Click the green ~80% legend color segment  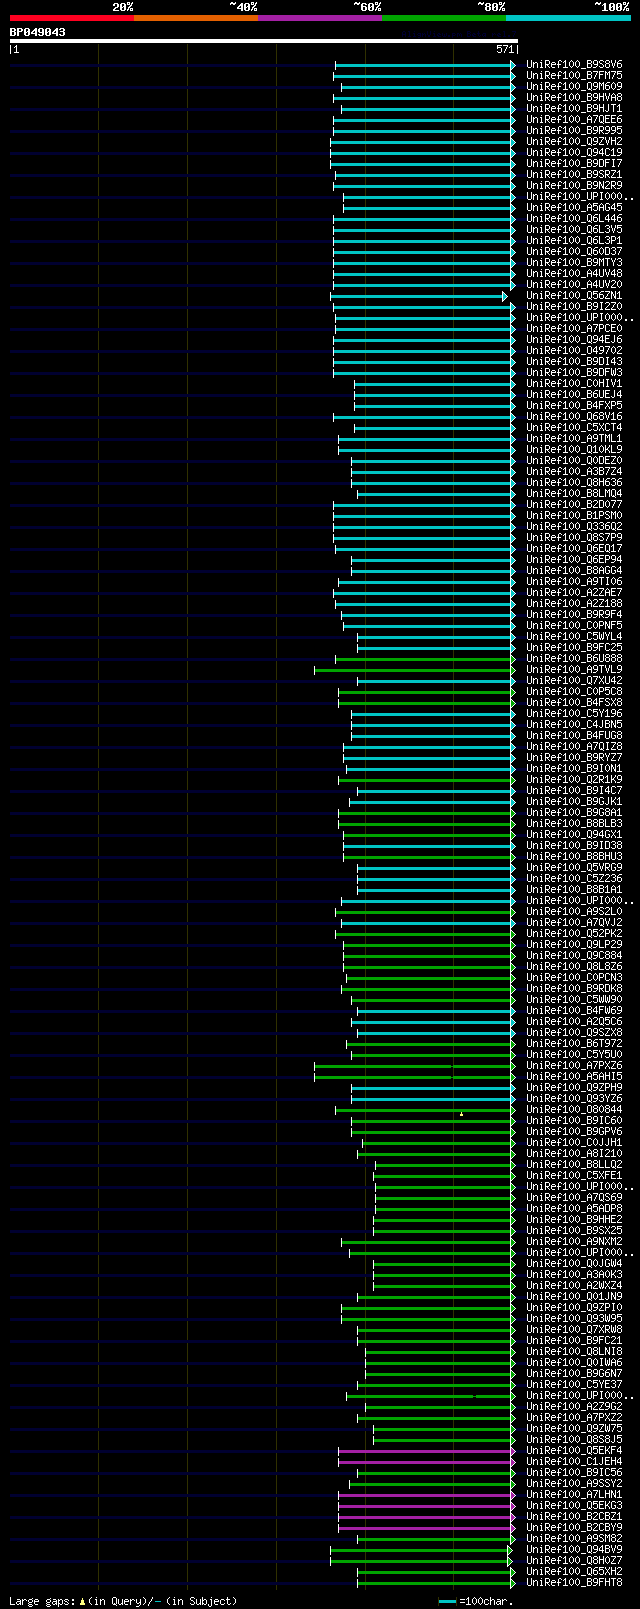click(444, 18)
